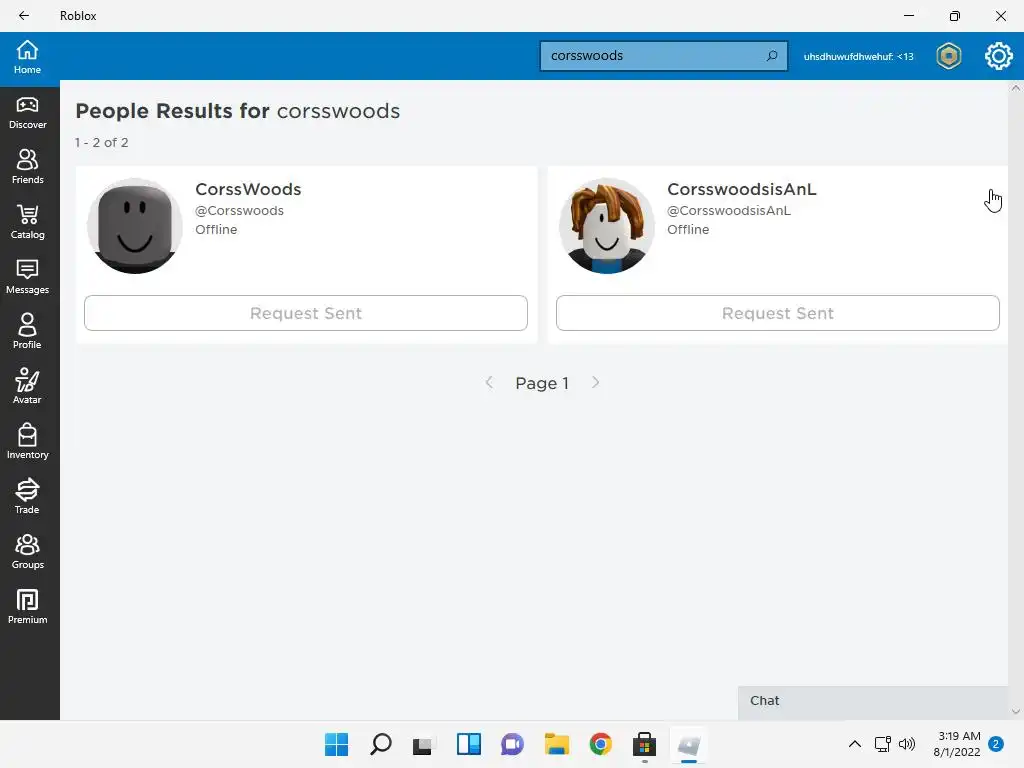Open Microsoft Store from taskbar

[645, 744]
